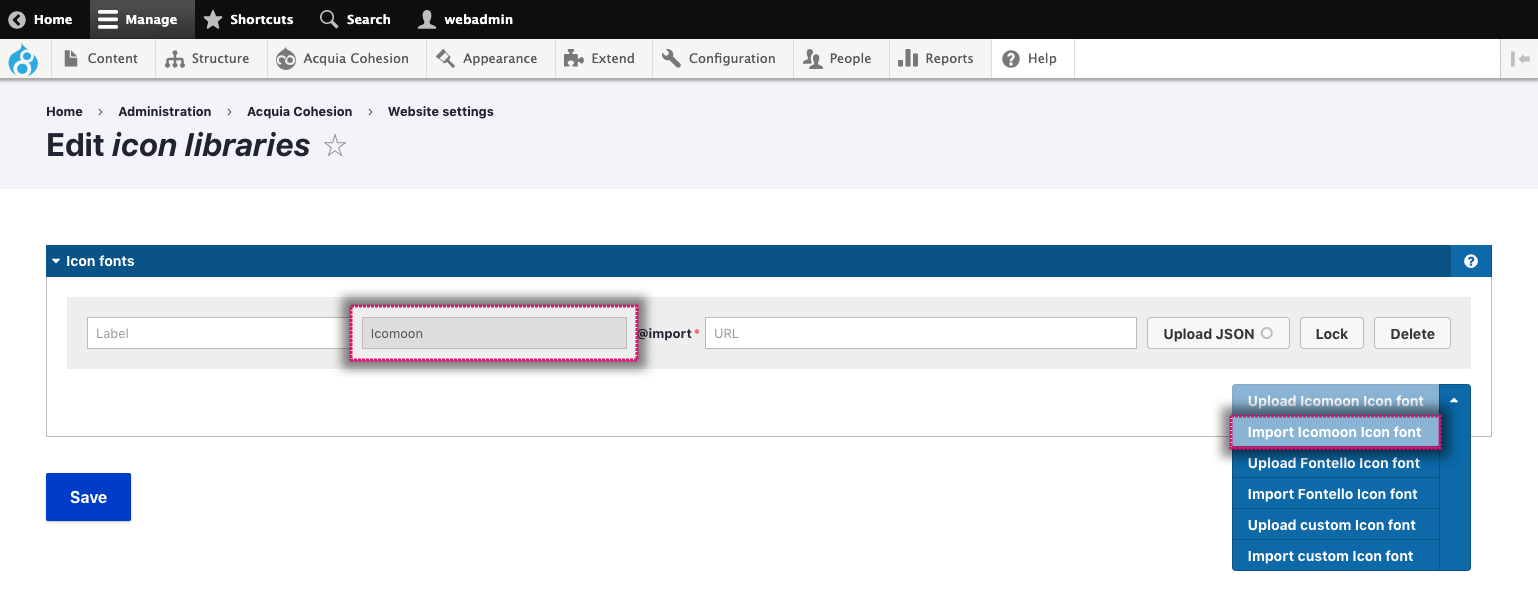Click the blue Save button

tap(88, 497)
